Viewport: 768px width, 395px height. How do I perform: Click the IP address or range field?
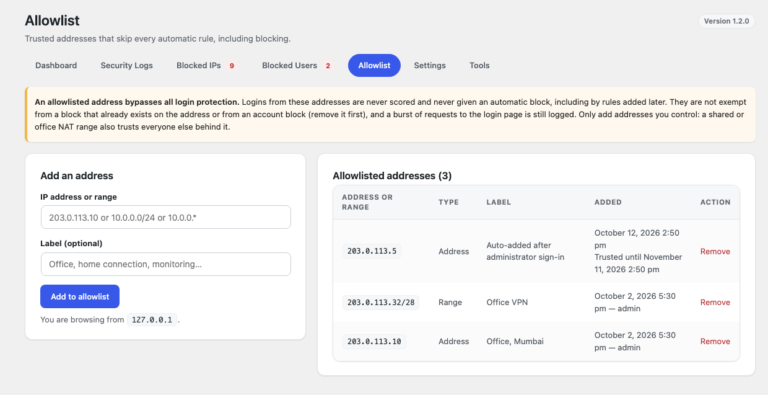coord(166,217)
